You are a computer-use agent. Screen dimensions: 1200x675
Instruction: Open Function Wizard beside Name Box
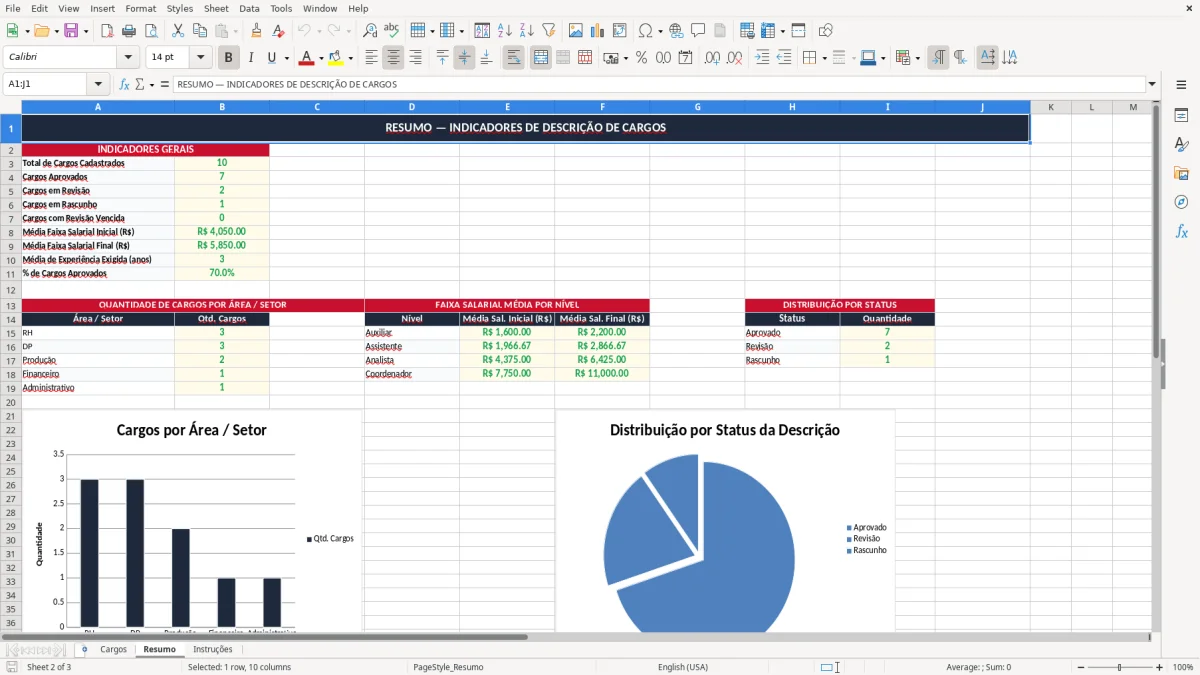point(125,84)
